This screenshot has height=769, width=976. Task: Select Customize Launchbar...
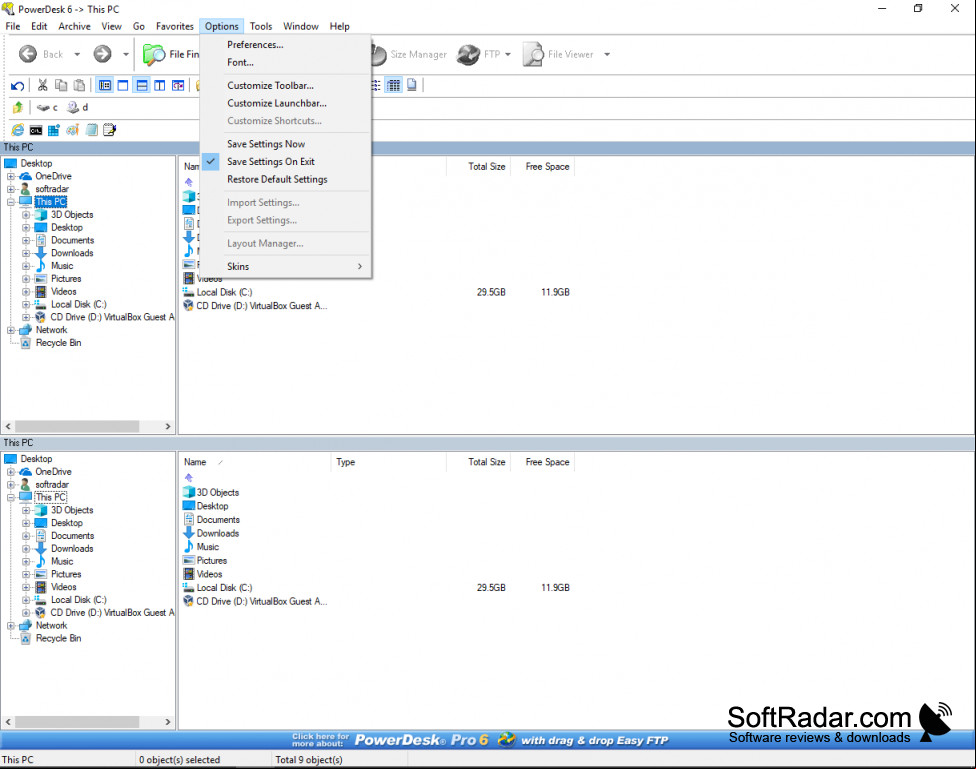tap(276, 103)
